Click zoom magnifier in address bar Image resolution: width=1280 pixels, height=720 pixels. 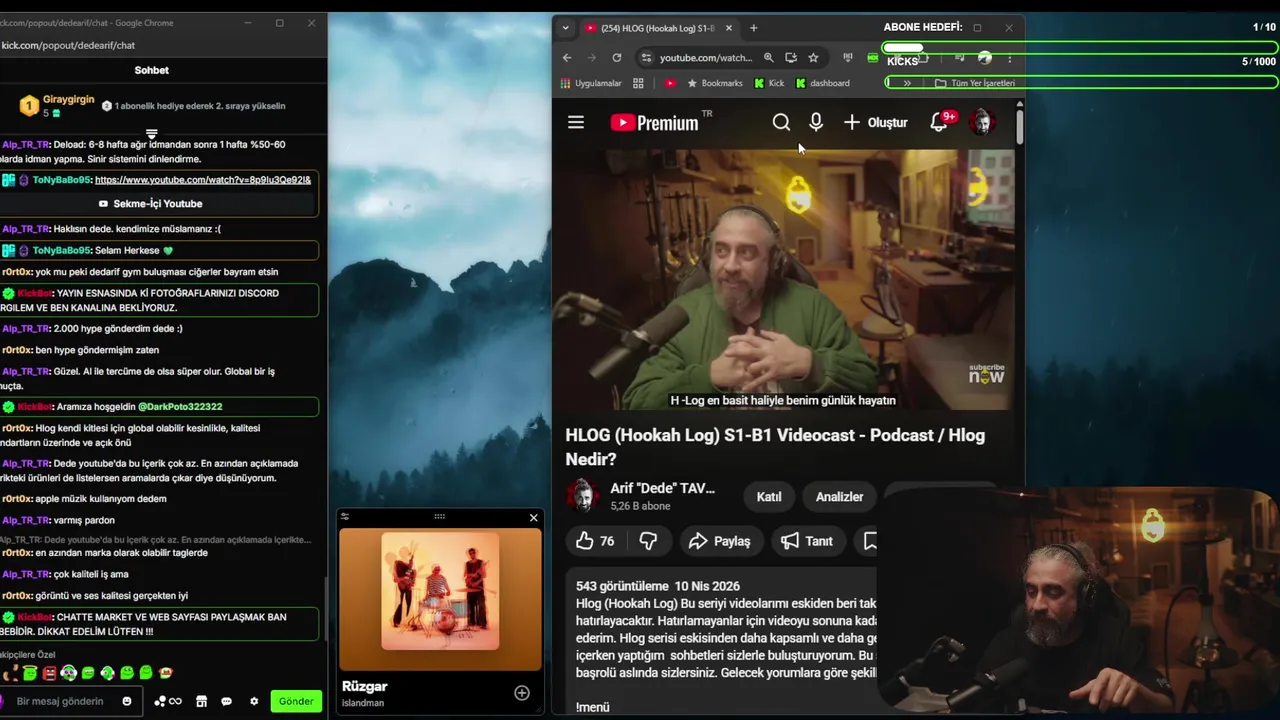pos(768,58)
